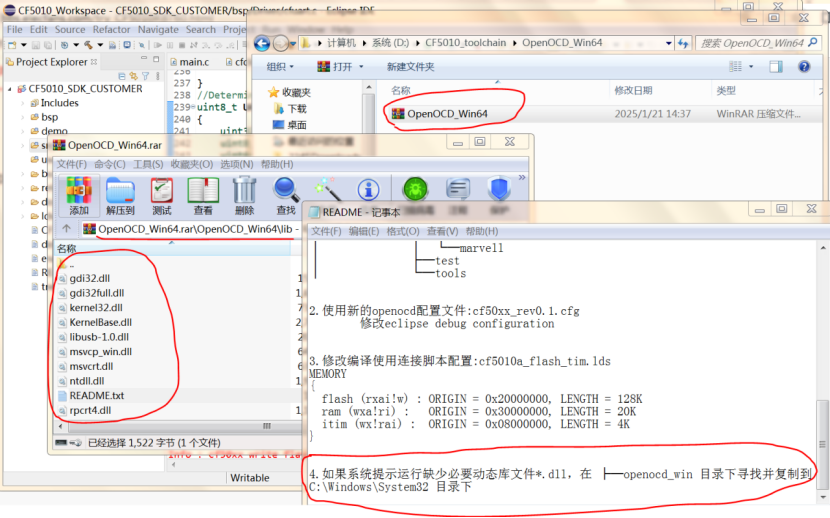Image resolution: width=830 pixels, height=518 pixels.
Task: Click the 计算机 breadcrumb in Explorer address bar
Action: (341, 43)
